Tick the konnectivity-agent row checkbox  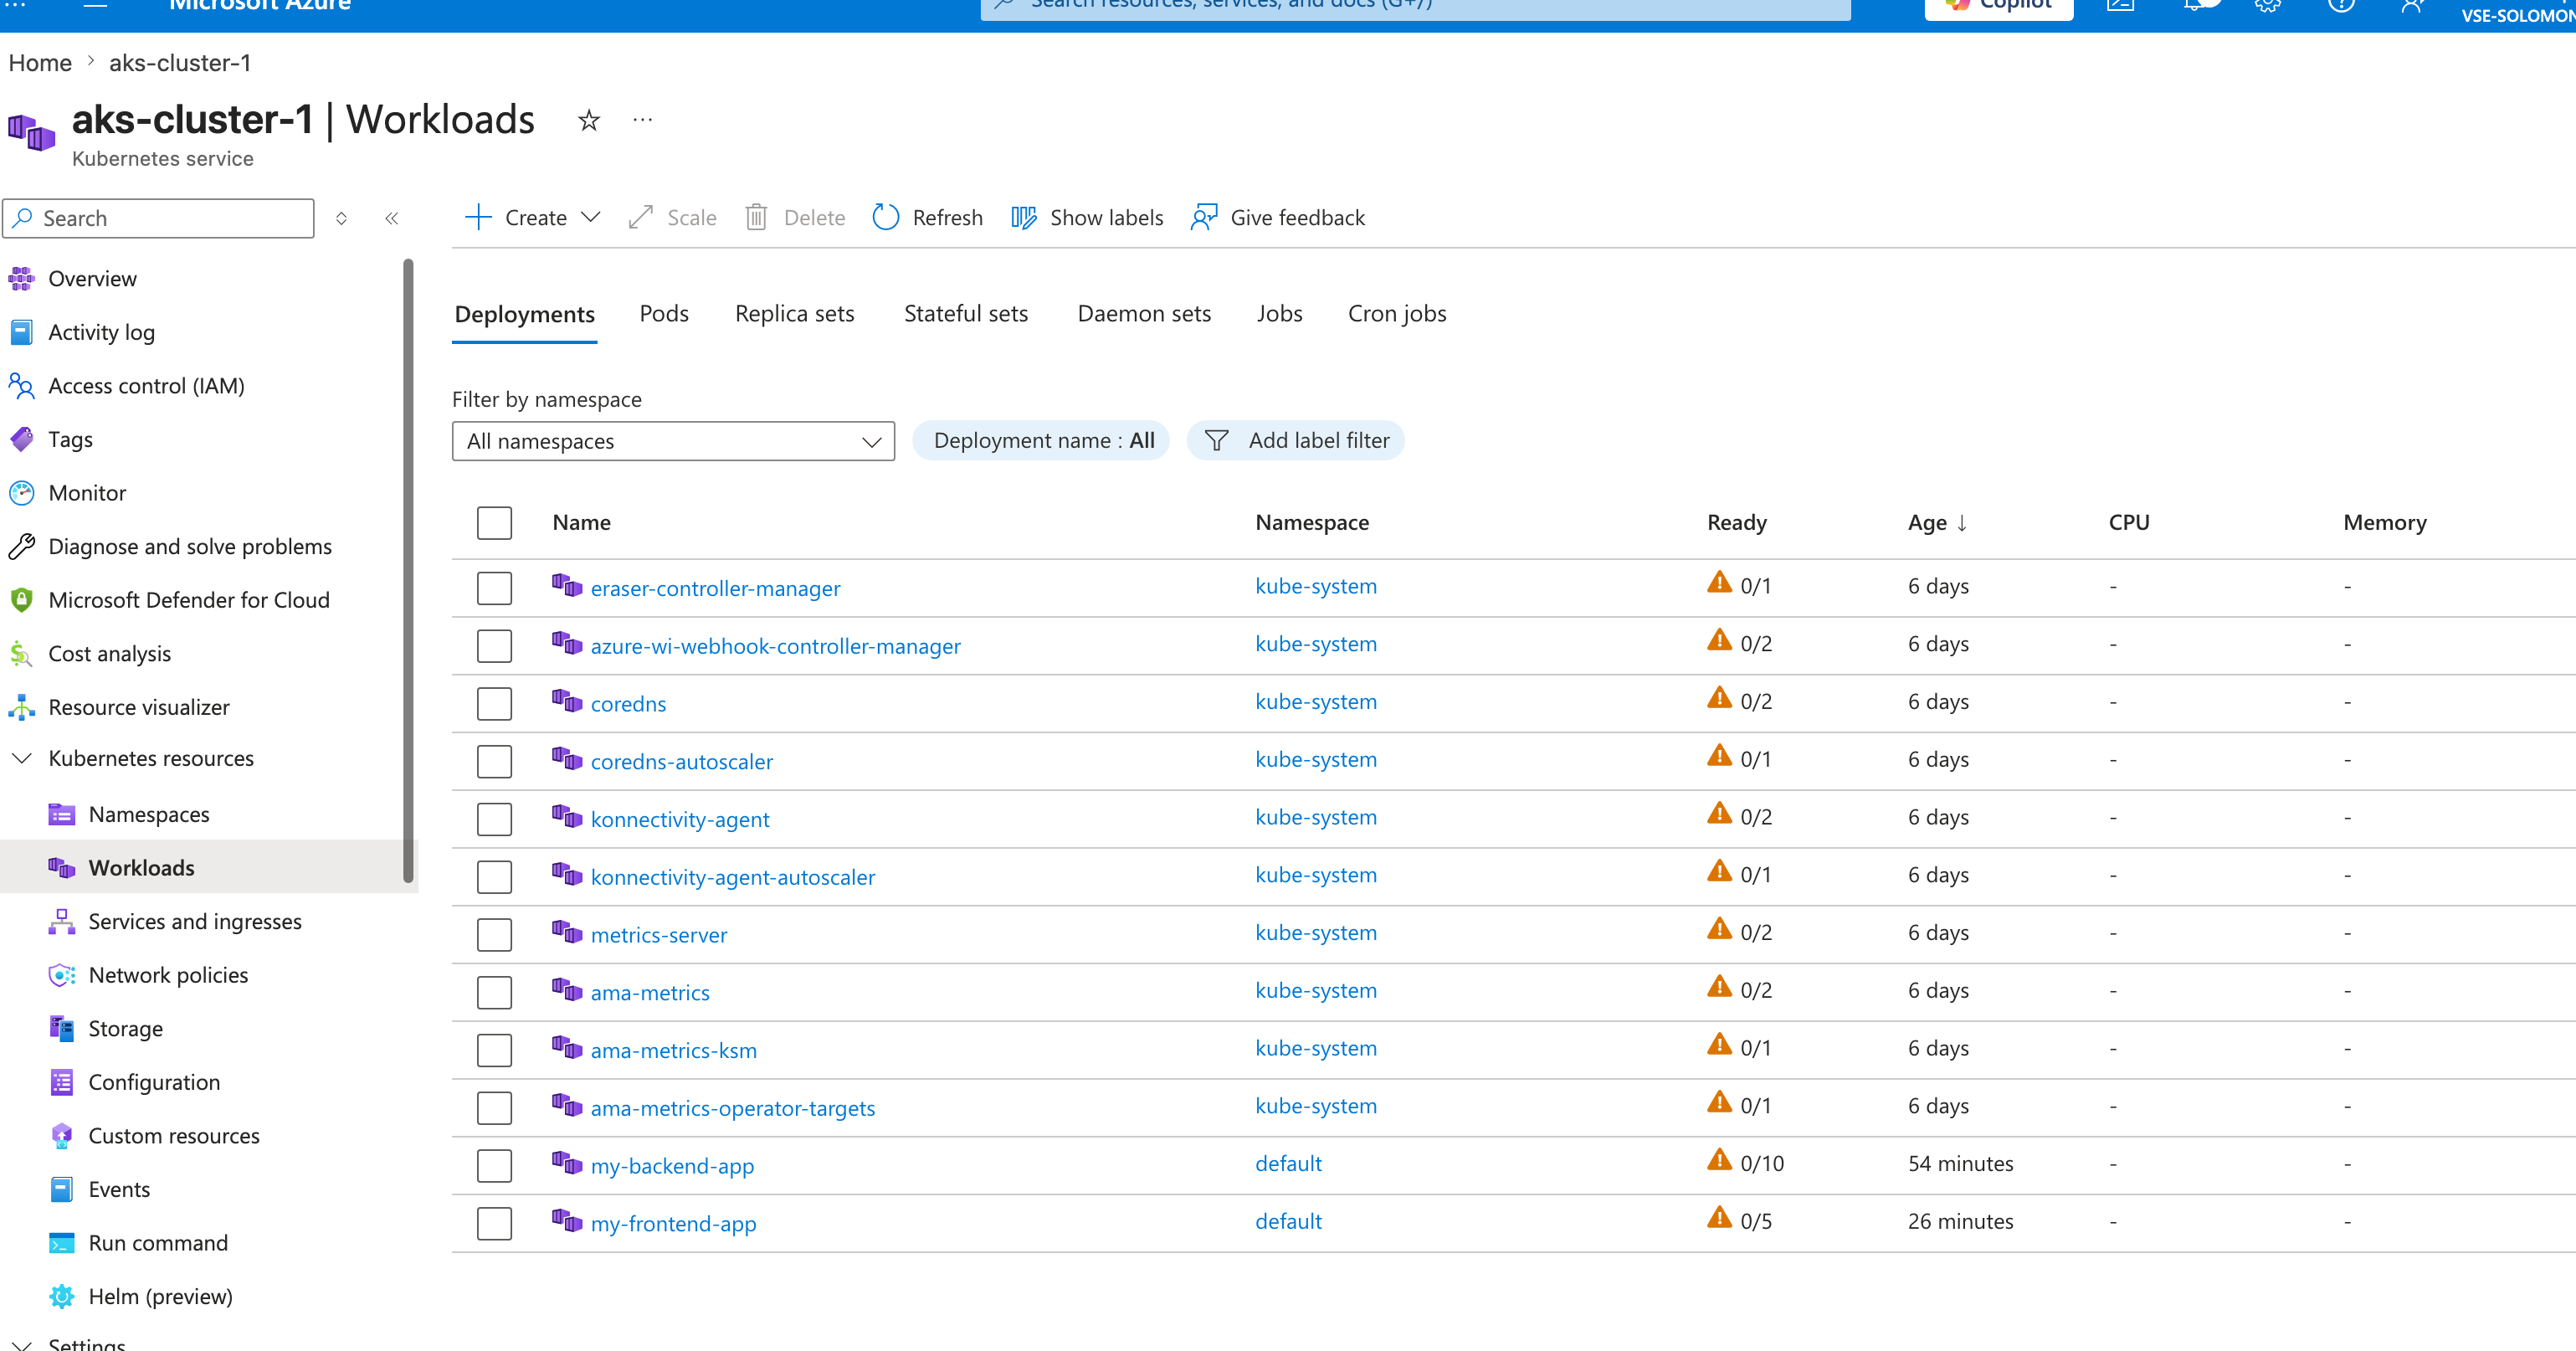click(494, 820)
